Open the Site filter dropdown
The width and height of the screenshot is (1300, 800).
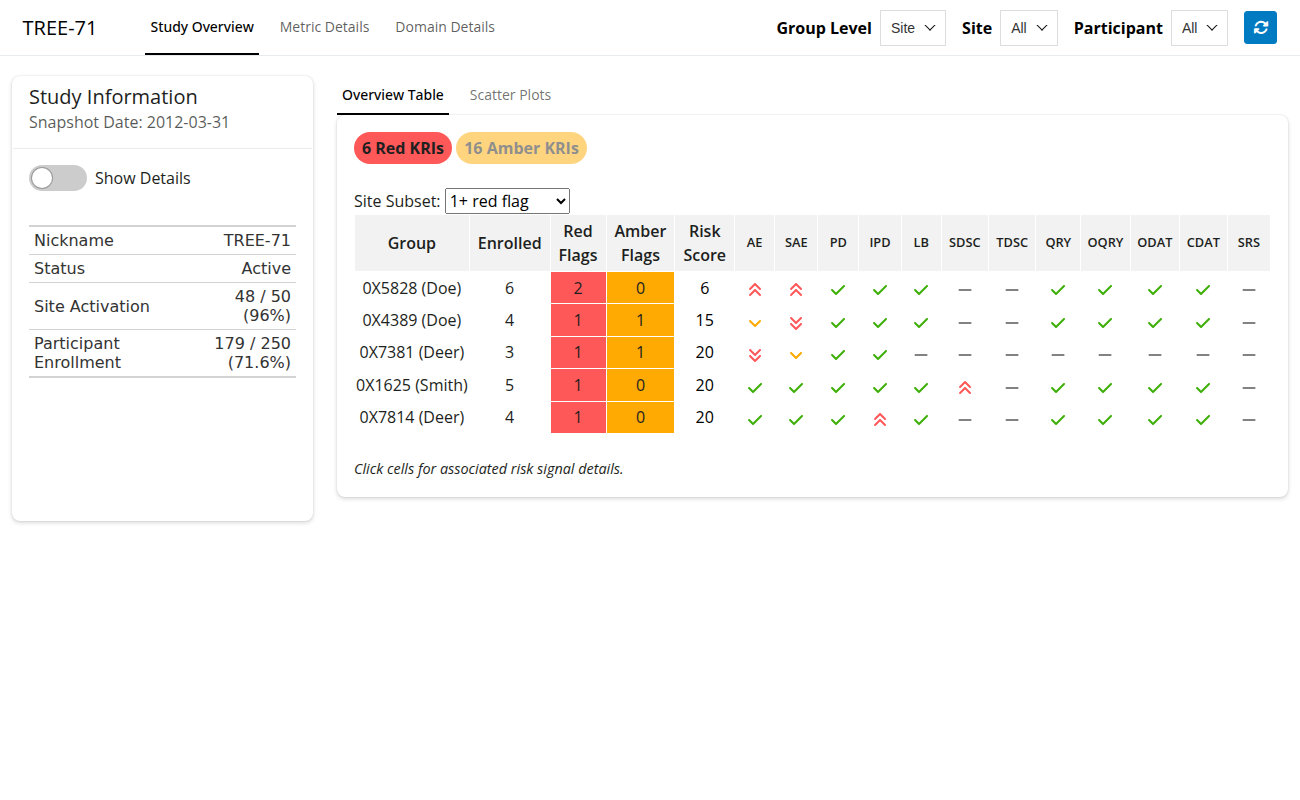coord(1028,28)
